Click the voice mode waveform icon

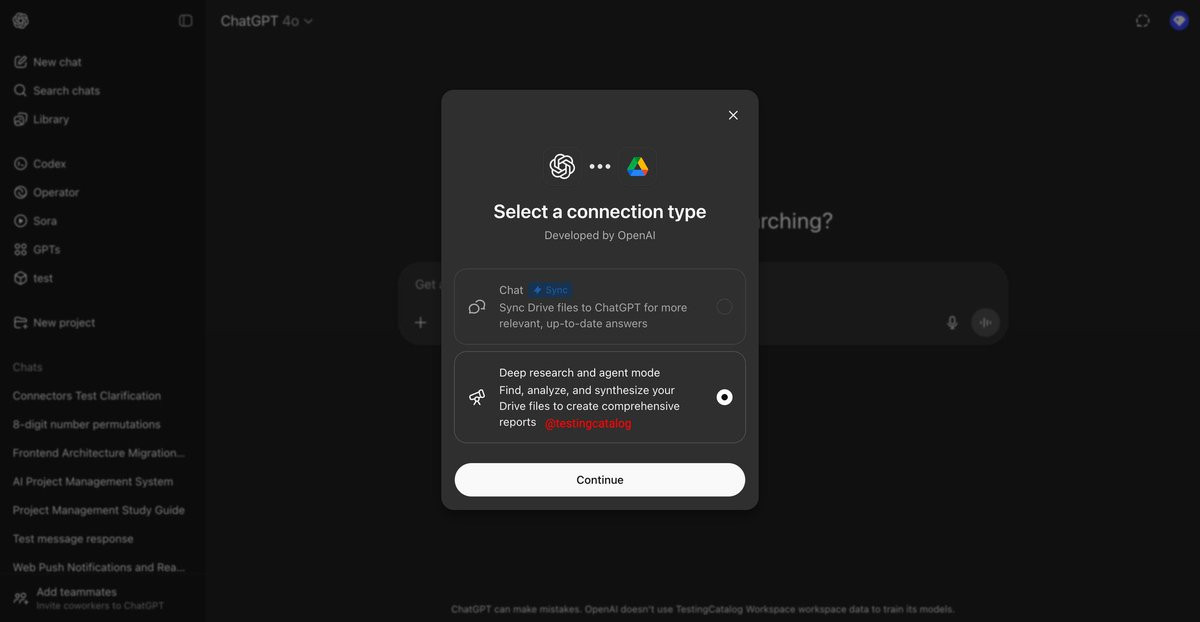[x=985, y=322]
